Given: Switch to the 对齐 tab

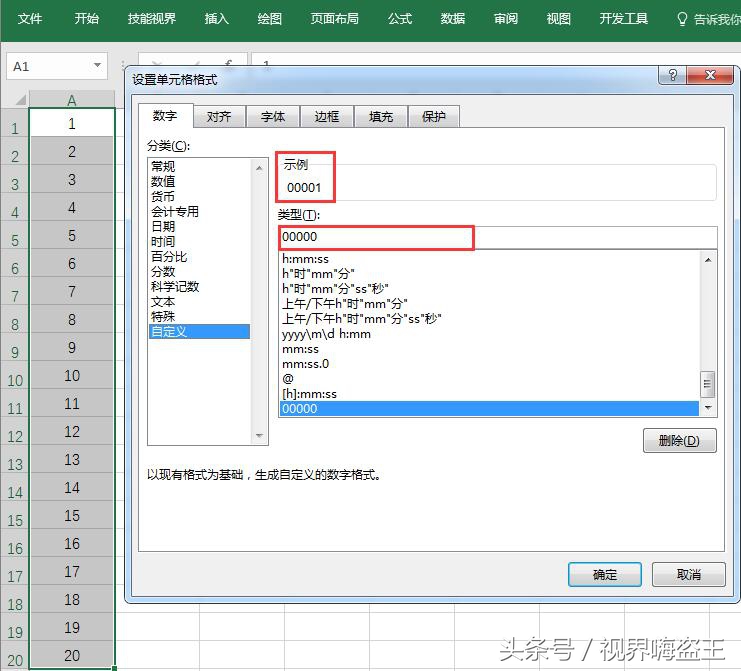Looking at the screenshot, I should click(x=219, y=117).
